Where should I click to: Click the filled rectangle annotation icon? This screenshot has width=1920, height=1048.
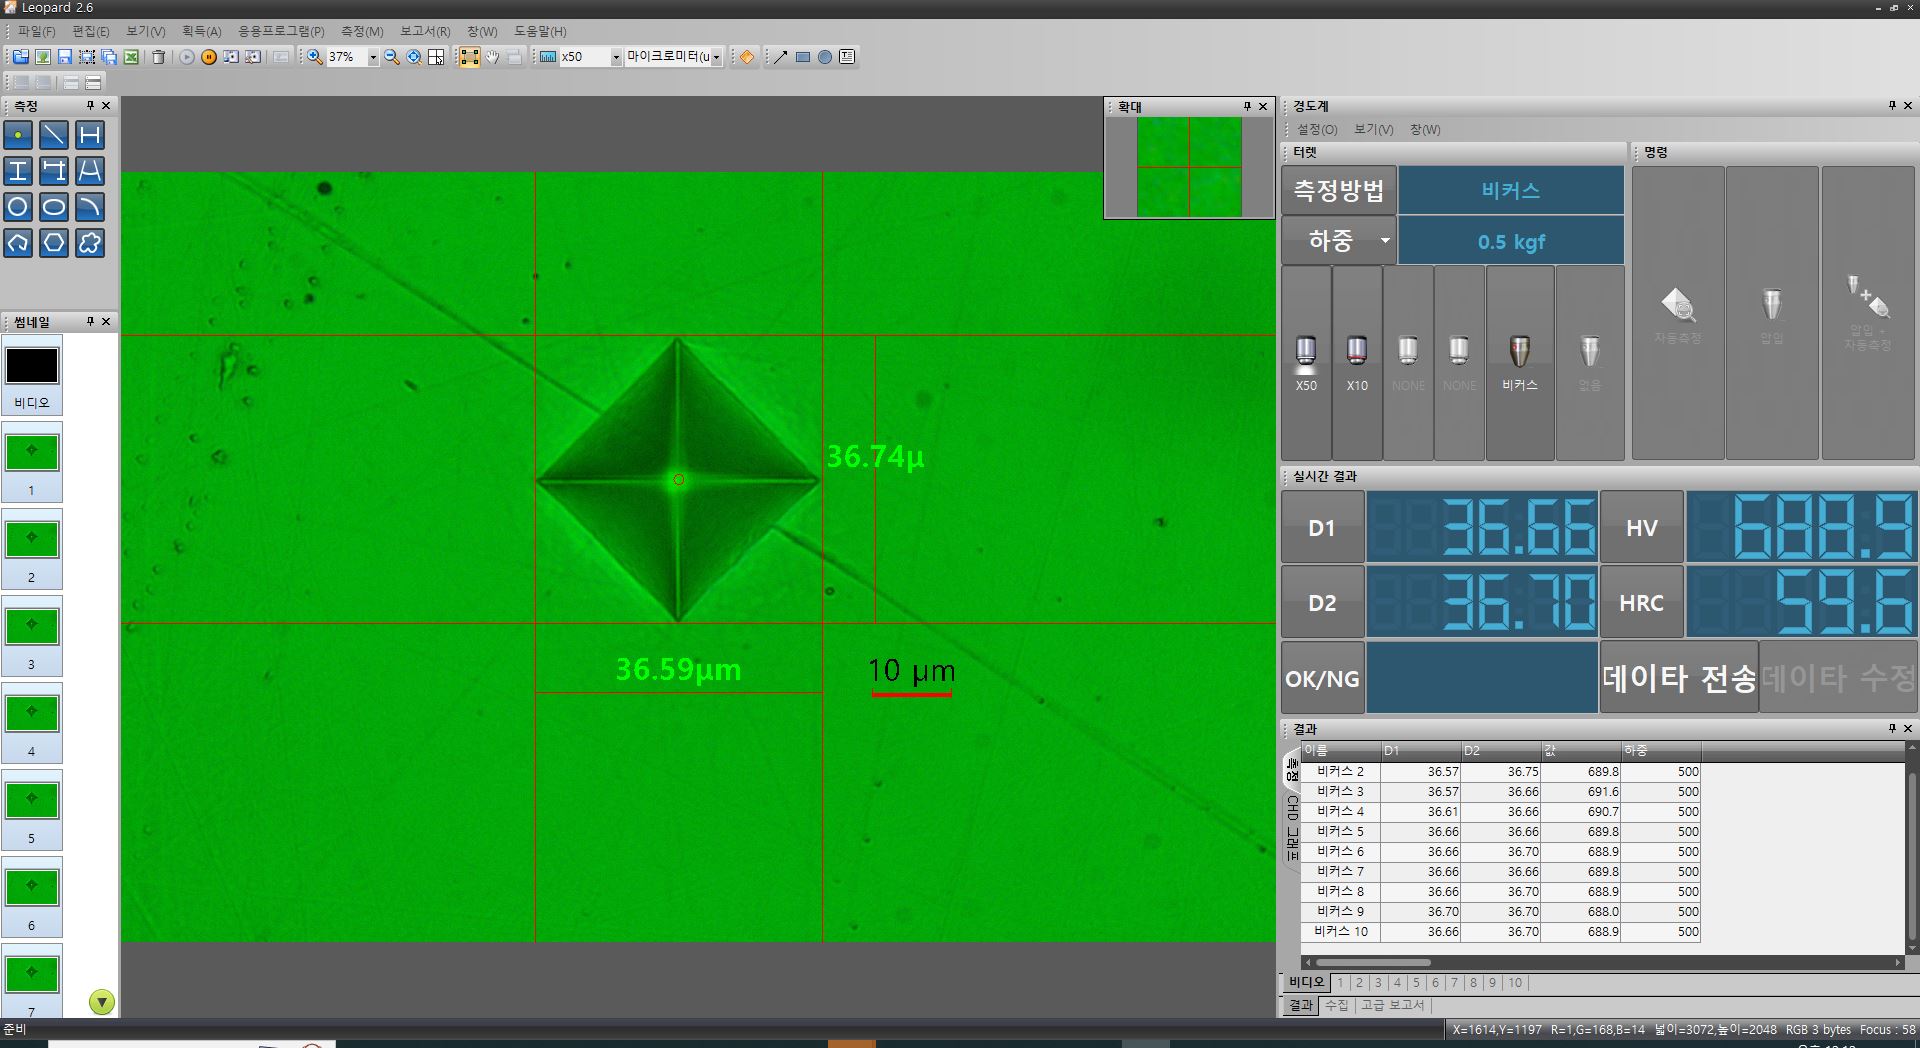coord(803,57)
